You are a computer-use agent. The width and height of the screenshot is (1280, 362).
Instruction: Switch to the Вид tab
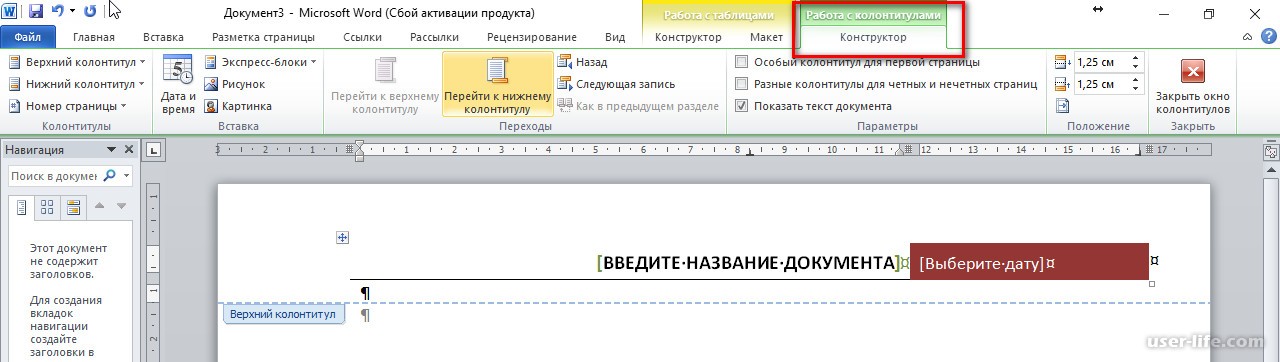tap(615, 37)
